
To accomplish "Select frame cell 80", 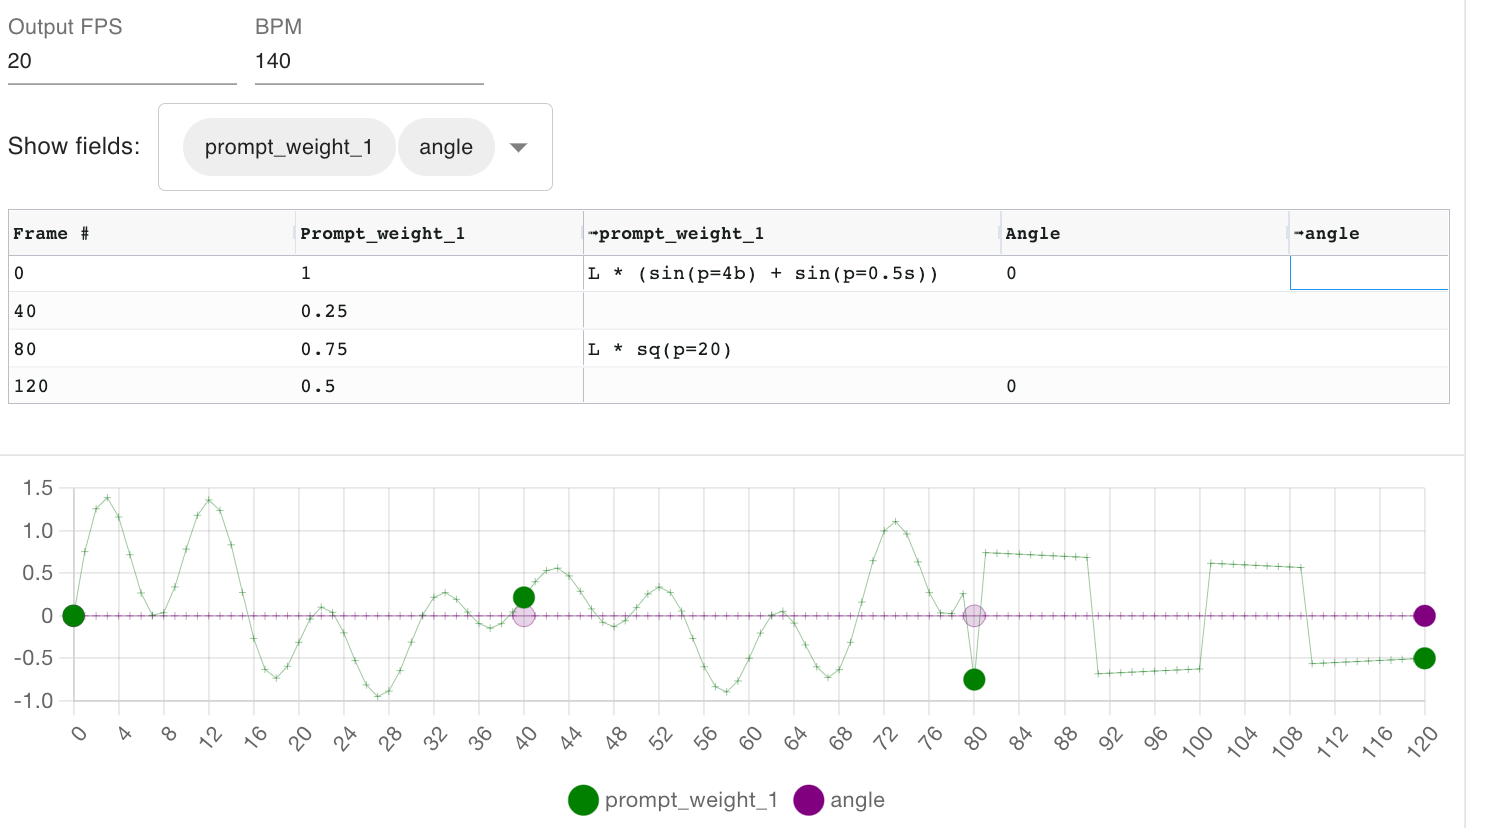I will pyautogui.click(x=152, y=349).
